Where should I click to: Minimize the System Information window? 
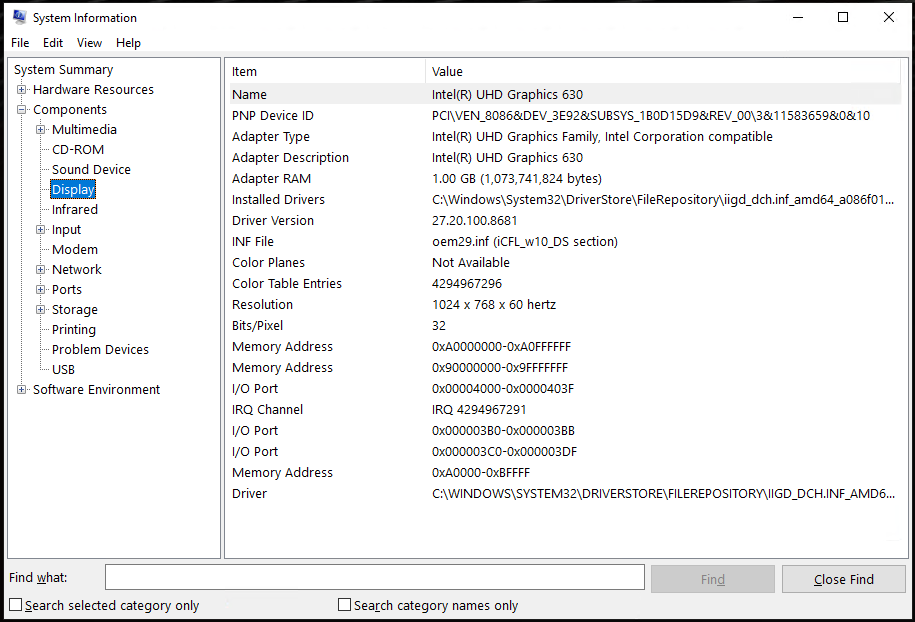tap(798, 18)
